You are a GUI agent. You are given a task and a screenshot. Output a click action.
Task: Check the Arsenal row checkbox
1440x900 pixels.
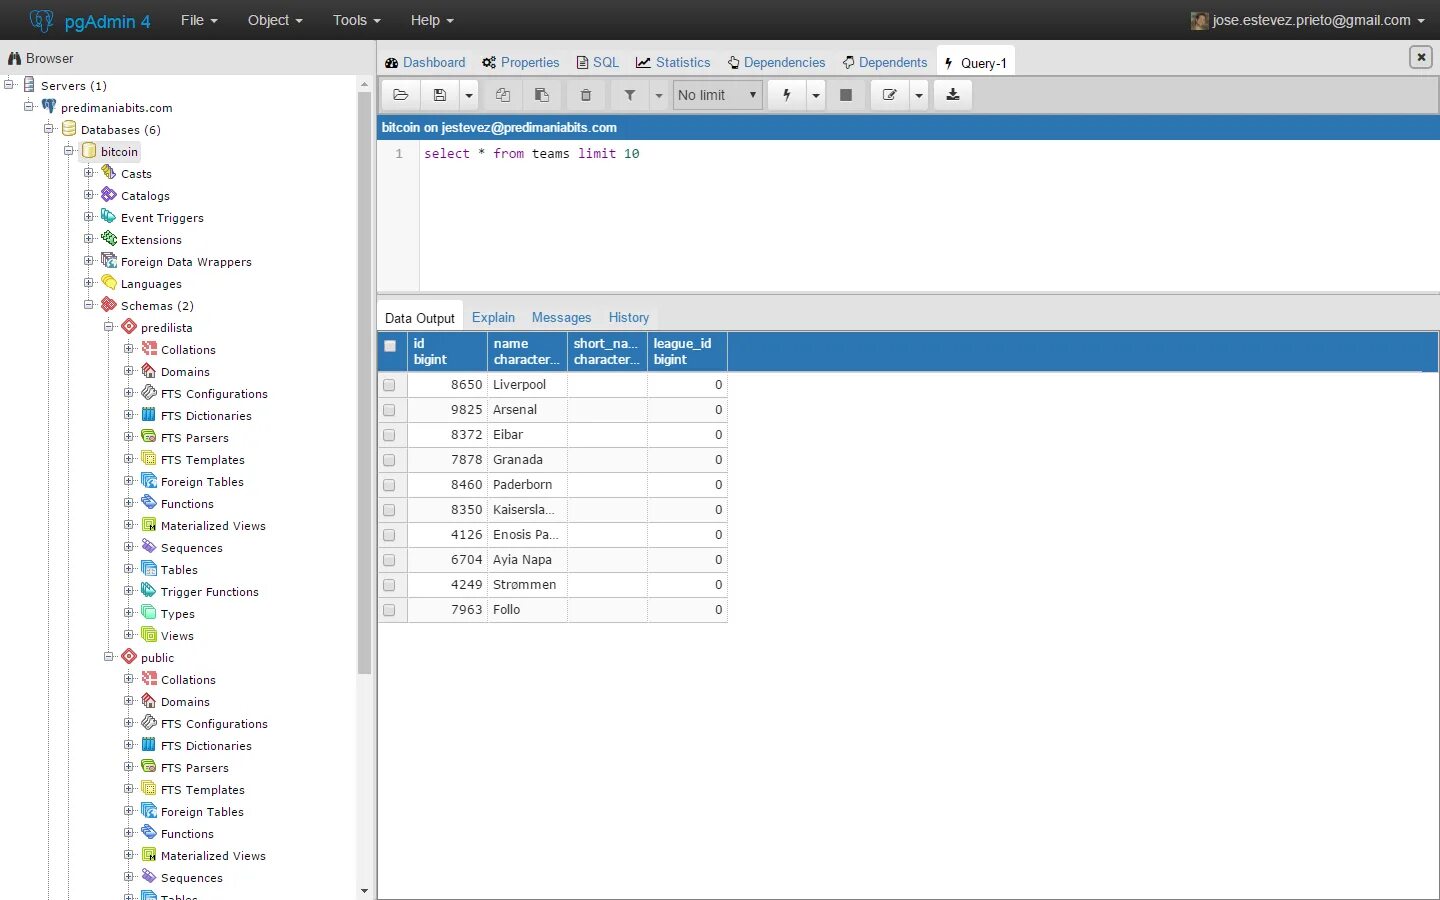point(389,410)
